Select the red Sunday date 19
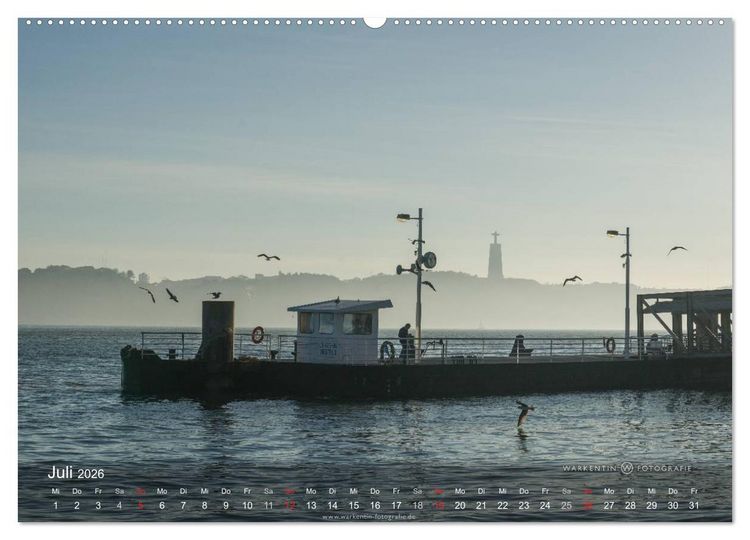Viewport: 750px width, 540px height. pyautogui.click(x=439, y=505)
